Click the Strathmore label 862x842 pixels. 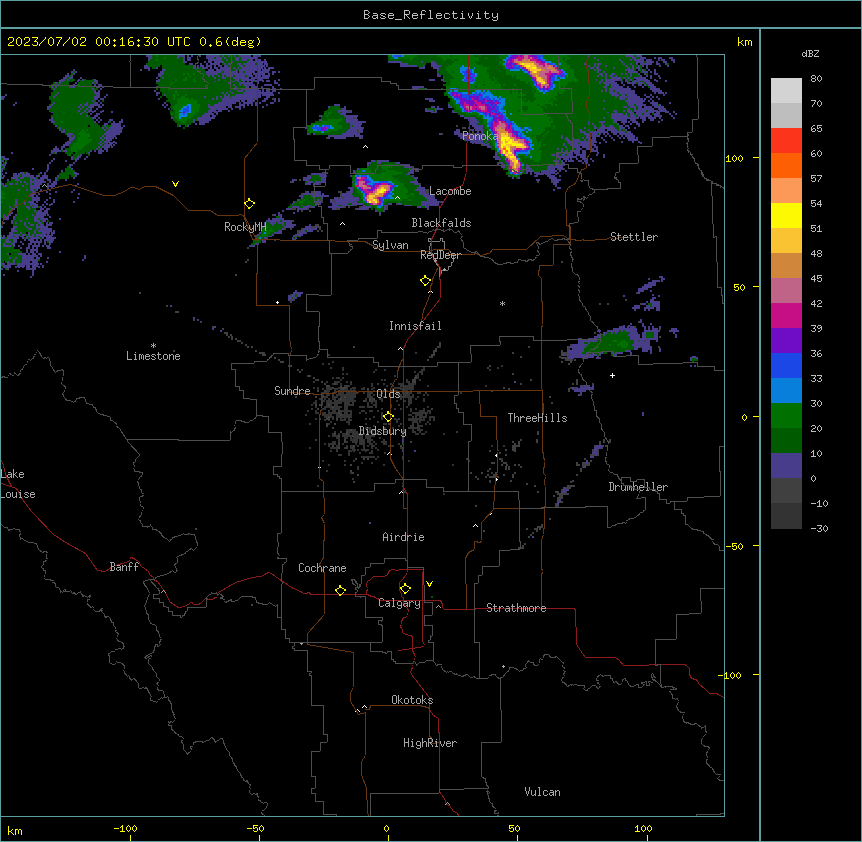[x=516, y=608]
